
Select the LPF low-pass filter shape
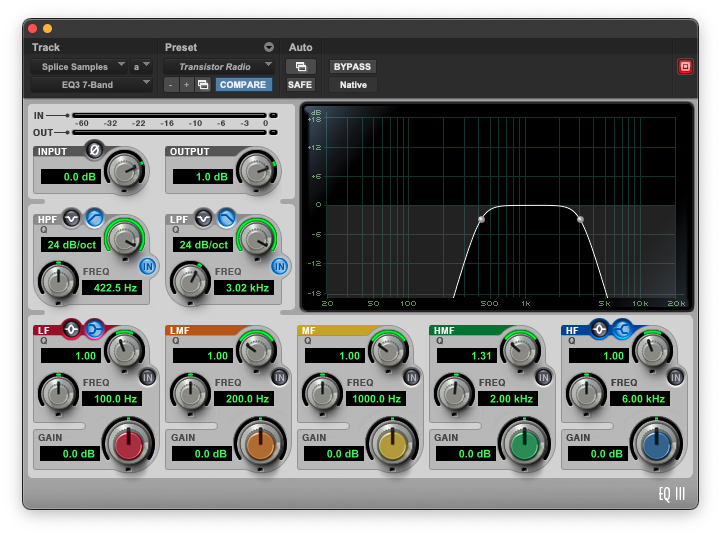click(226, 217)
